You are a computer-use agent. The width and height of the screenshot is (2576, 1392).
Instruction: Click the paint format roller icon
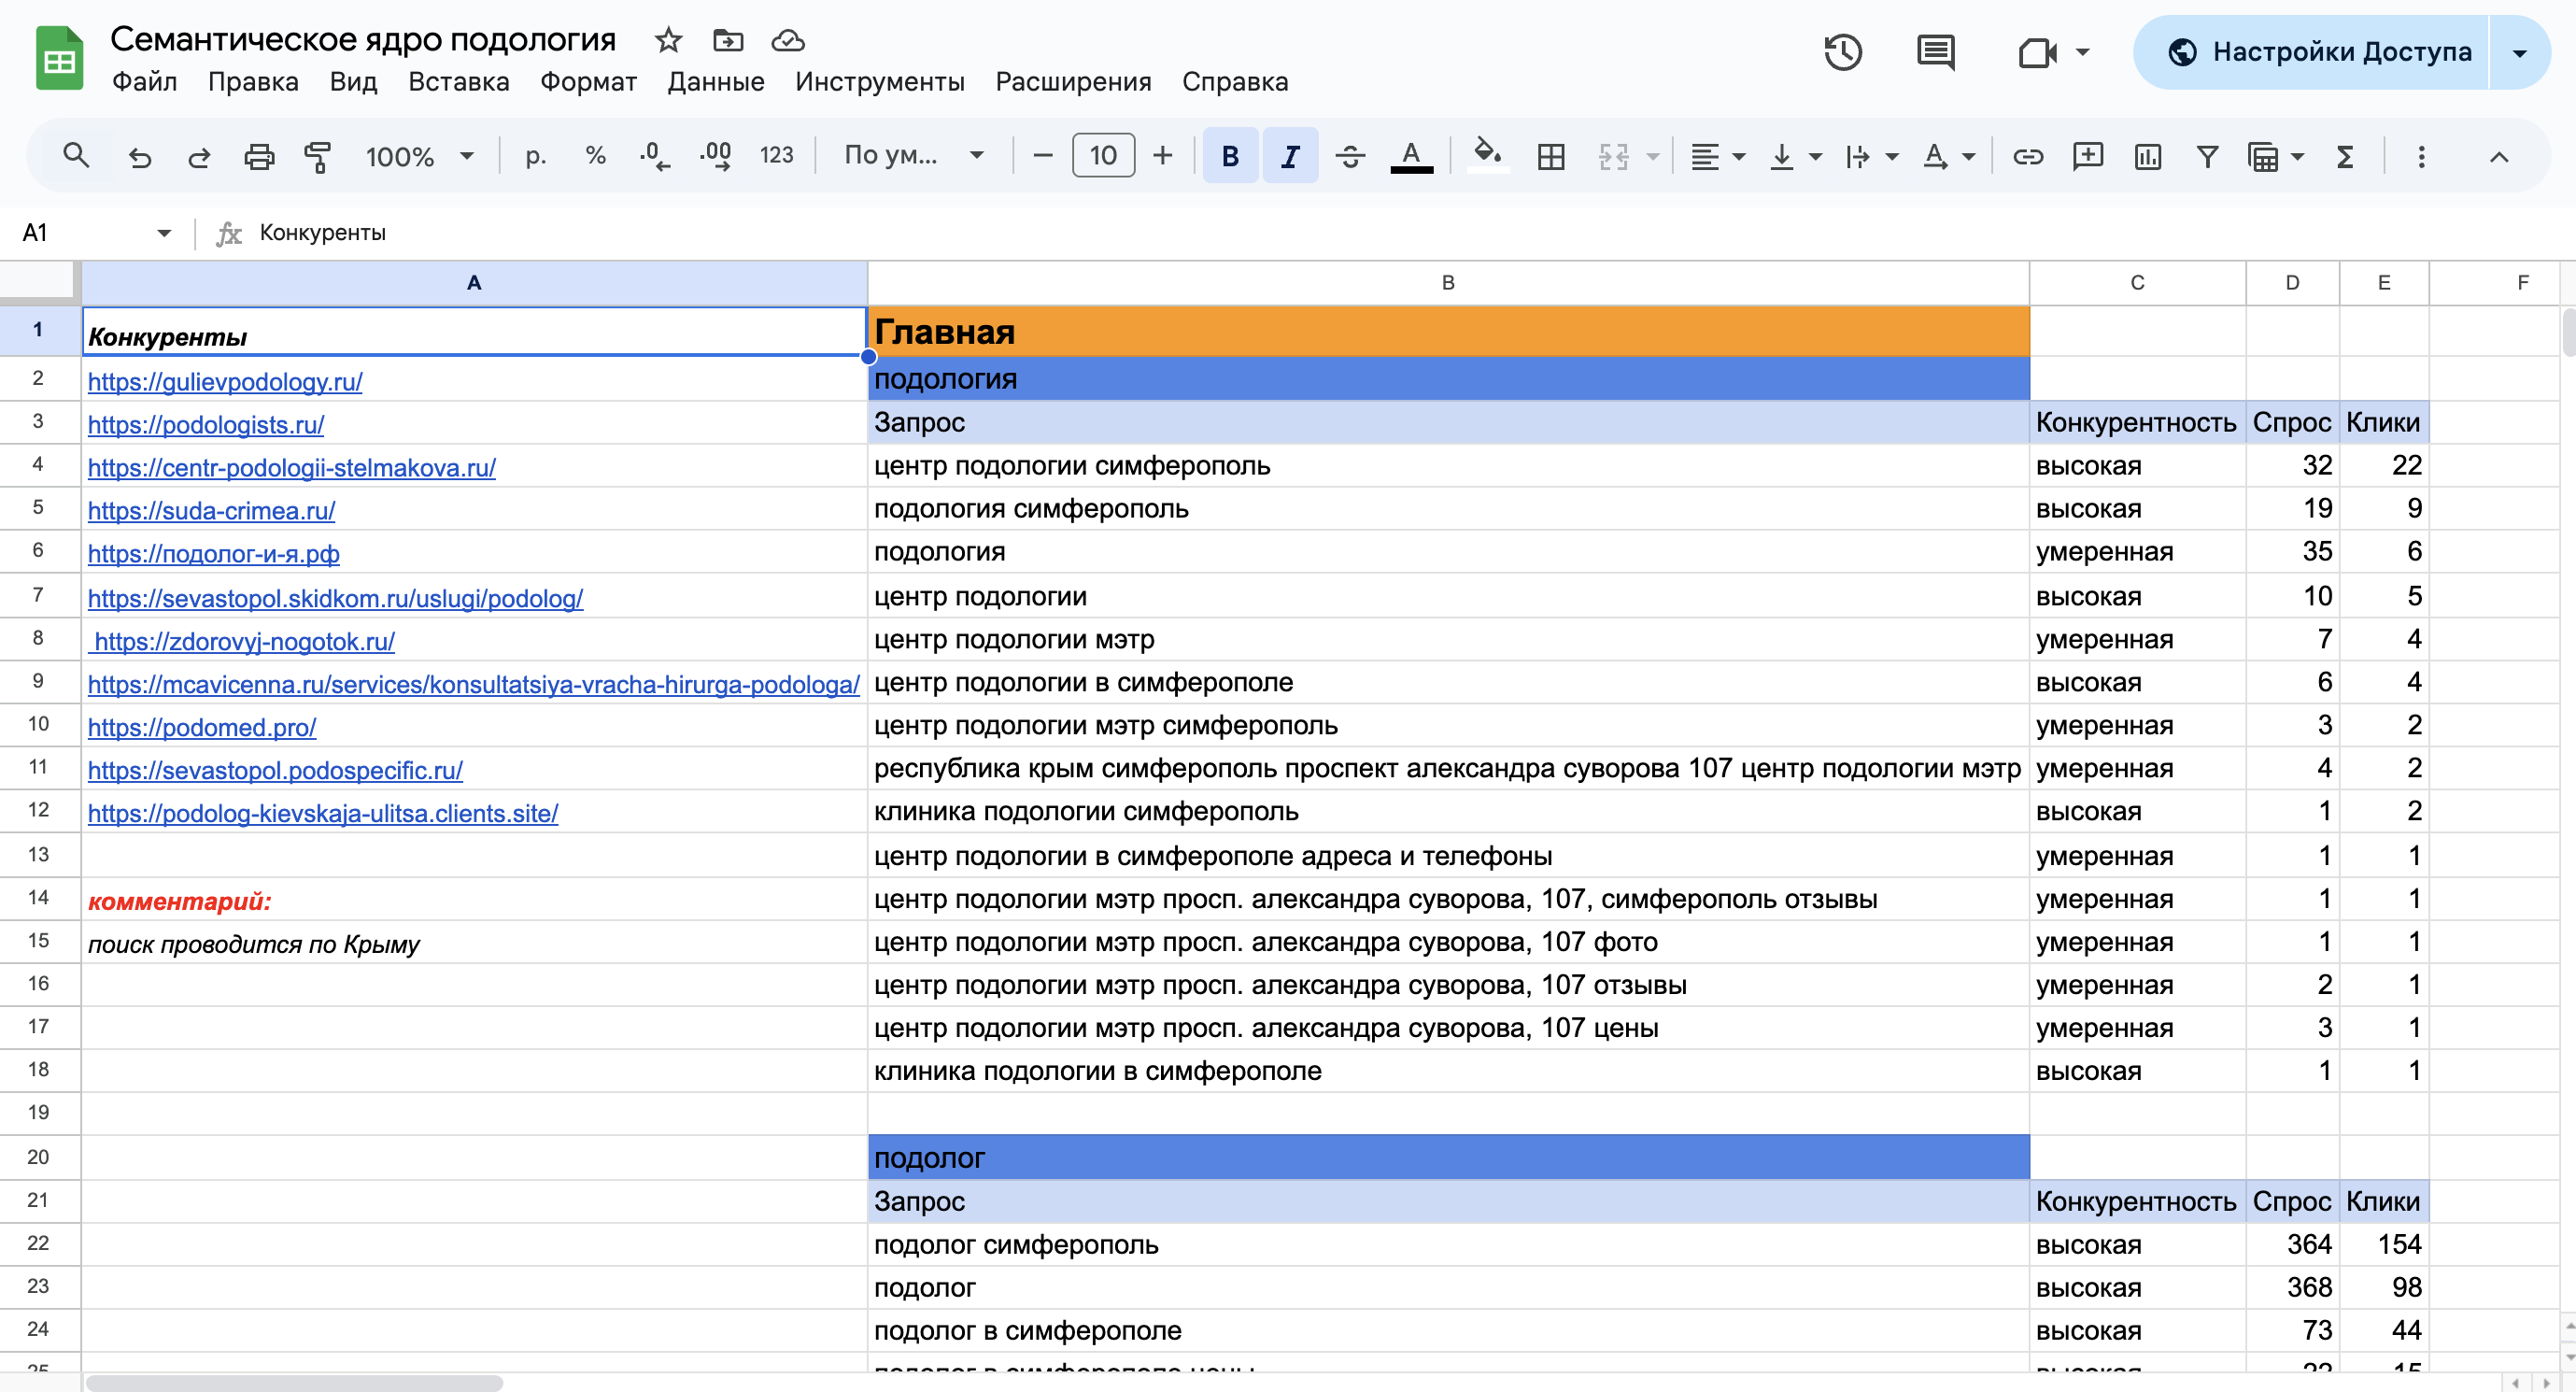click(x=318, y=157)
